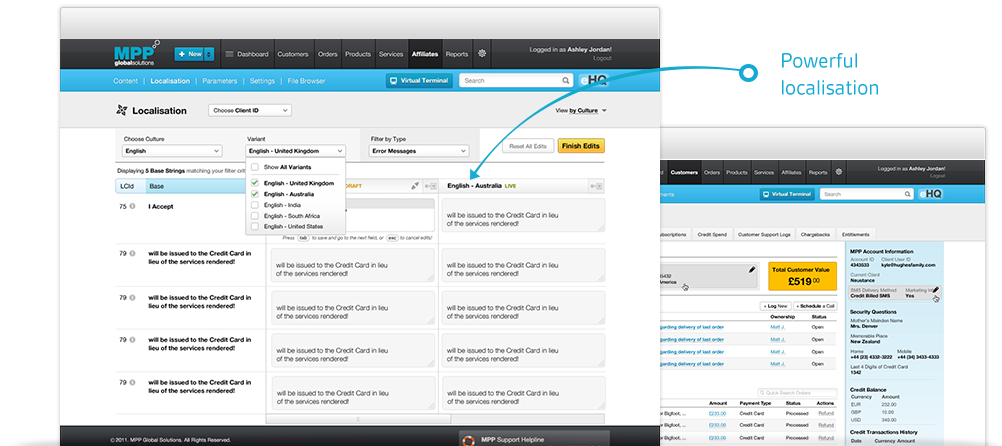
Task: Check the English - India variant
Action: coord(255,205)
